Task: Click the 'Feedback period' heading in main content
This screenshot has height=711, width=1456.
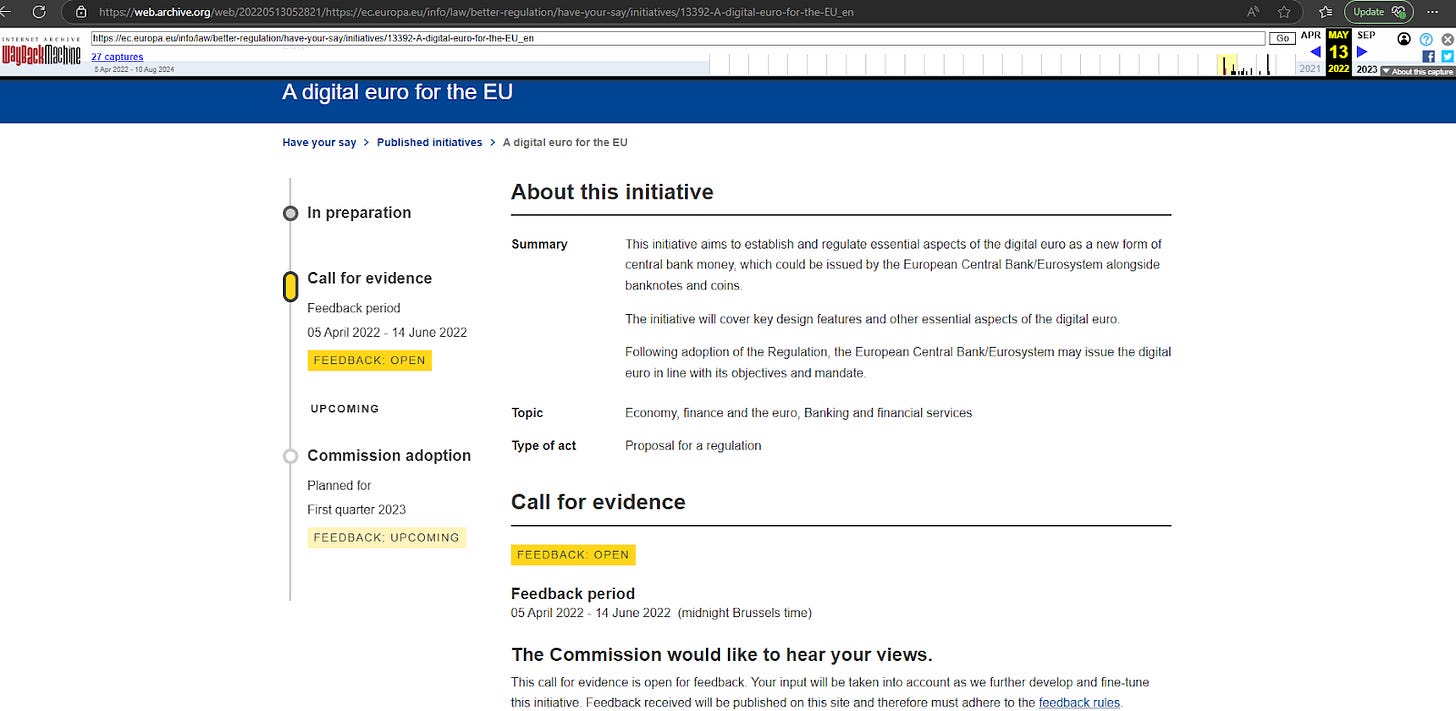Action: click(x=573, y=594)
